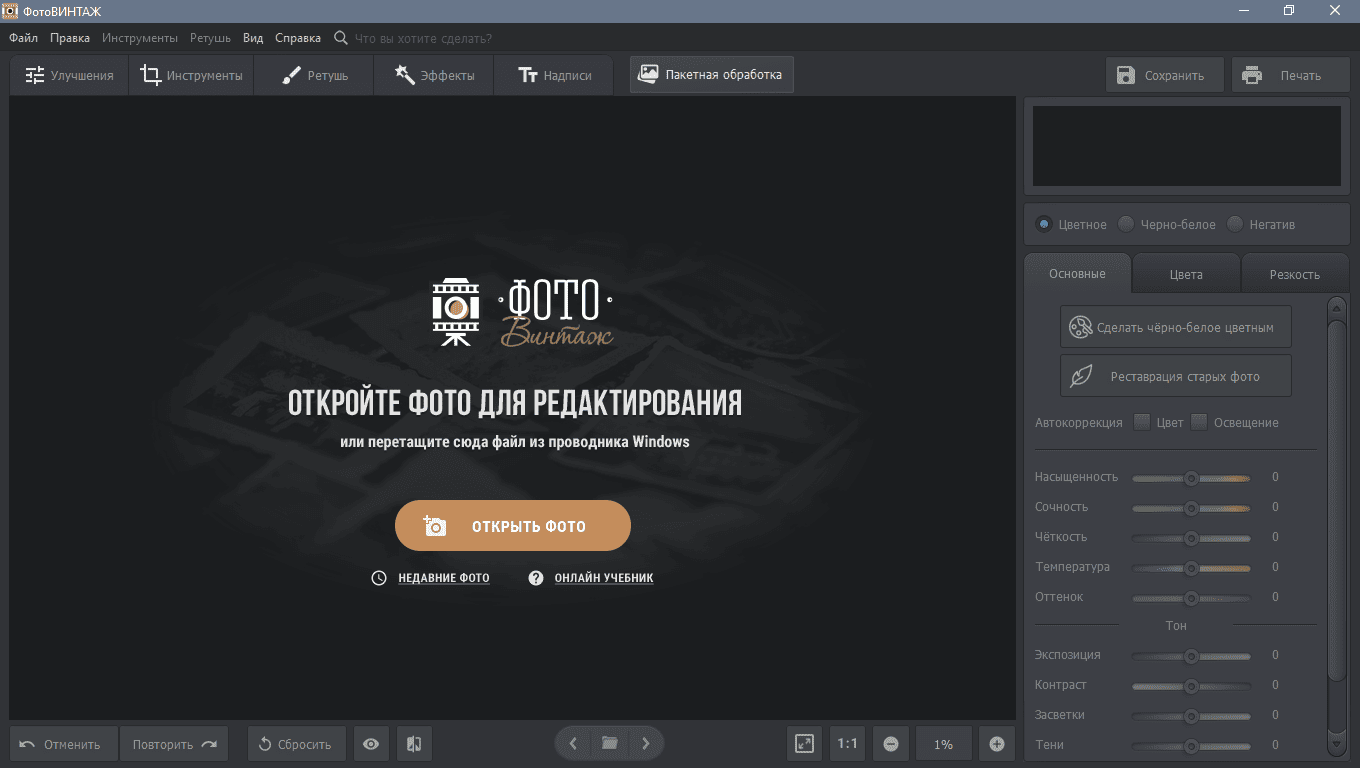The height and width of the screenshot is (768, 1360).
Task: Click the Печать print button
Action: [x=1291, y=75]
